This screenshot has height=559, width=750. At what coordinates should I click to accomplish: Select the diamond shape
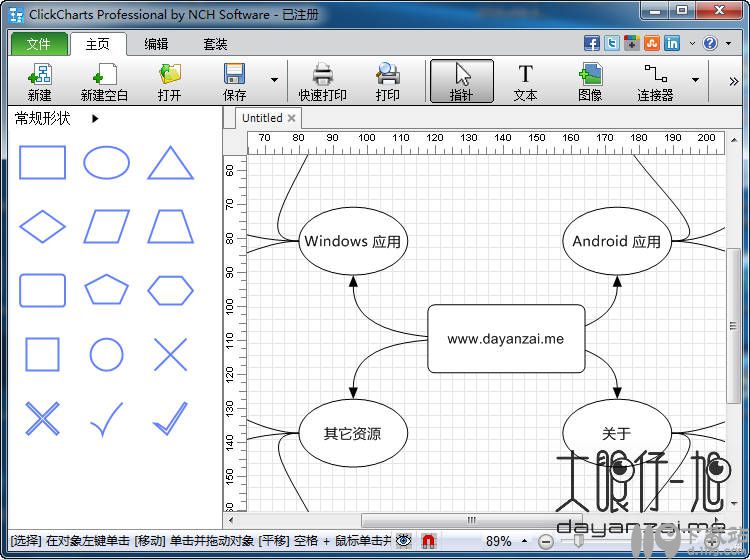(x=43, y=226)
